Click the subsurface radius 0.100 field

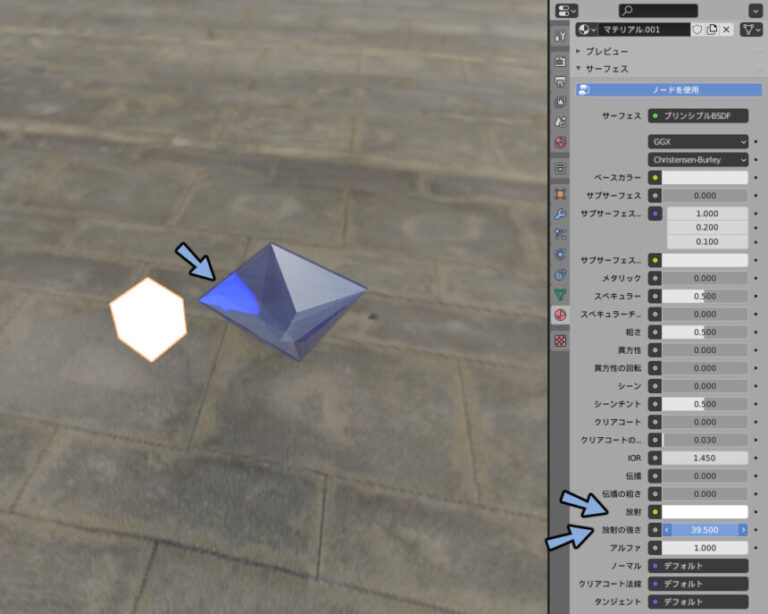(x=707, y=242)
